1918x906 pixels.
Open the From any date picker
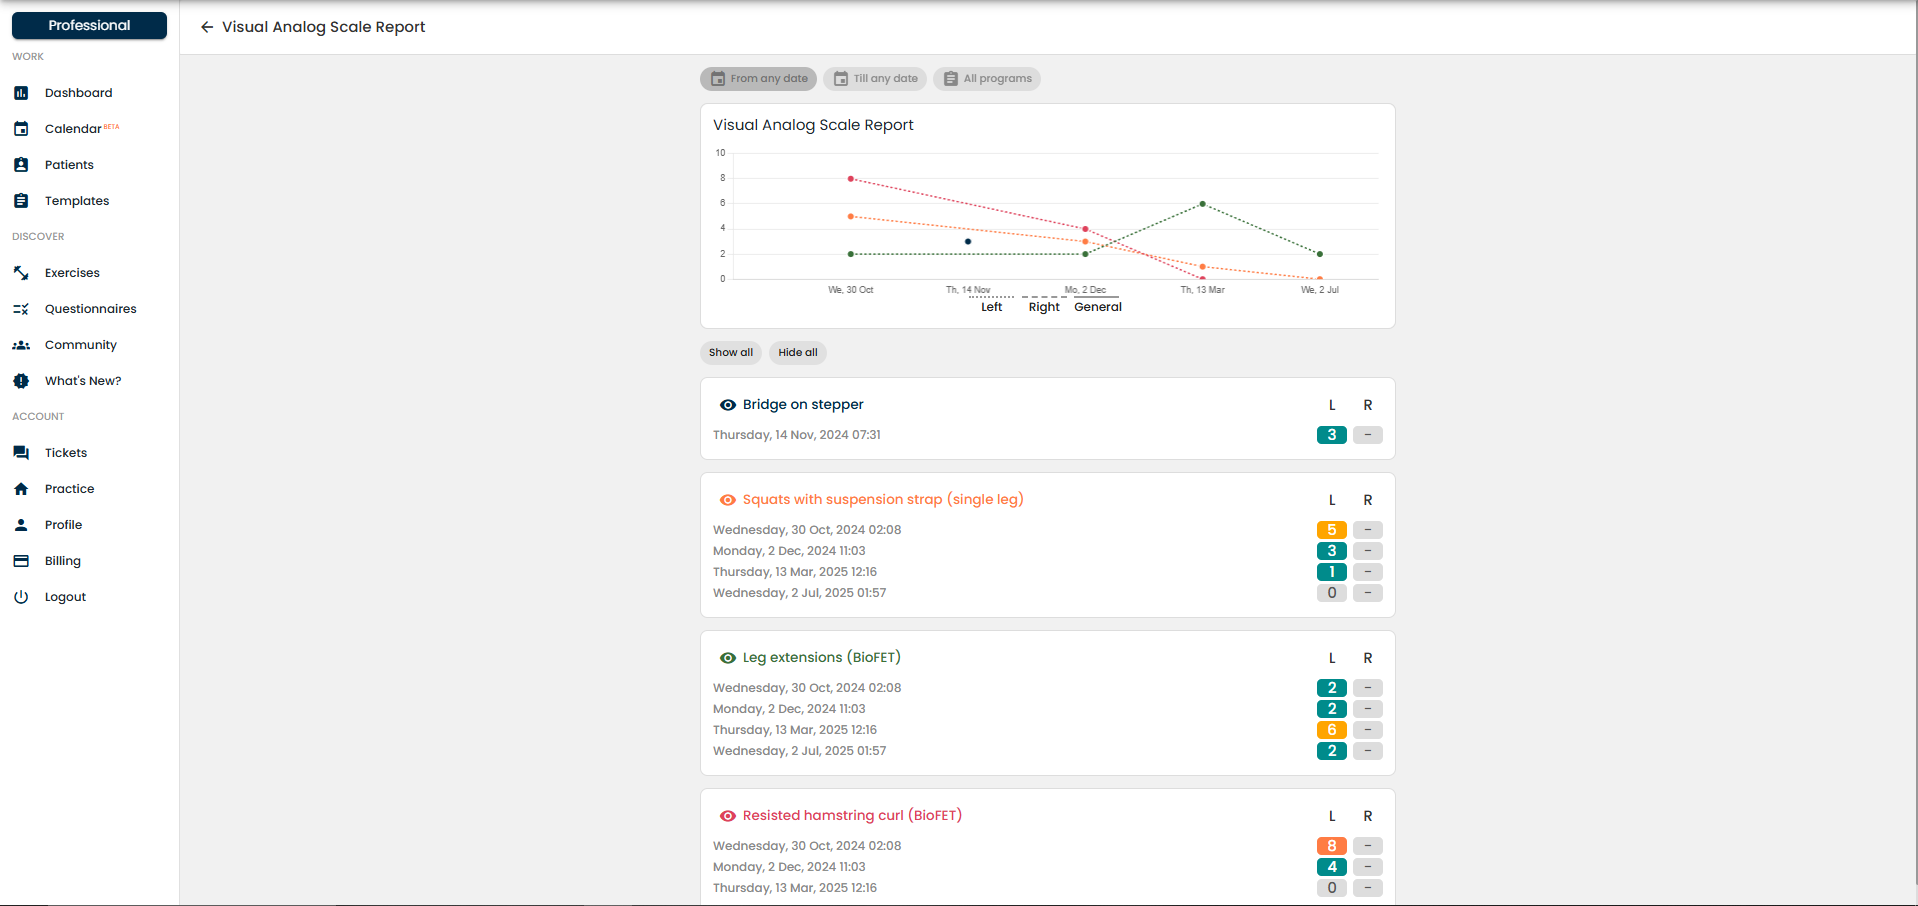(x=758, y=79)
